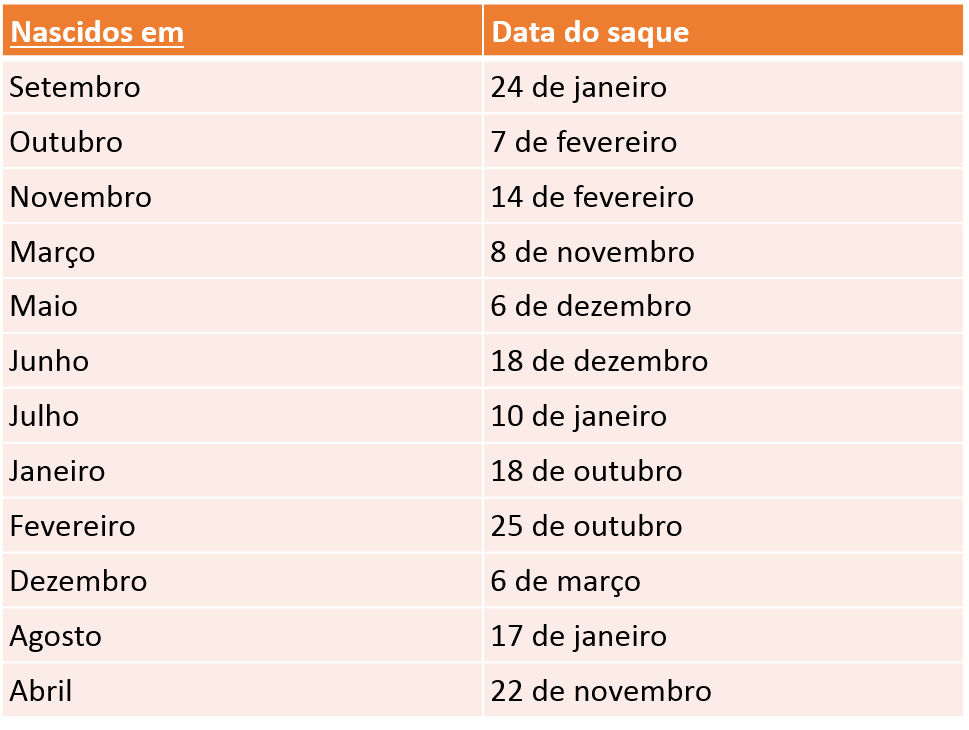Select the '18 de dezembro' cell
Image resolution: width=969 pixels, height=730 pixels.
pos(599,361)
